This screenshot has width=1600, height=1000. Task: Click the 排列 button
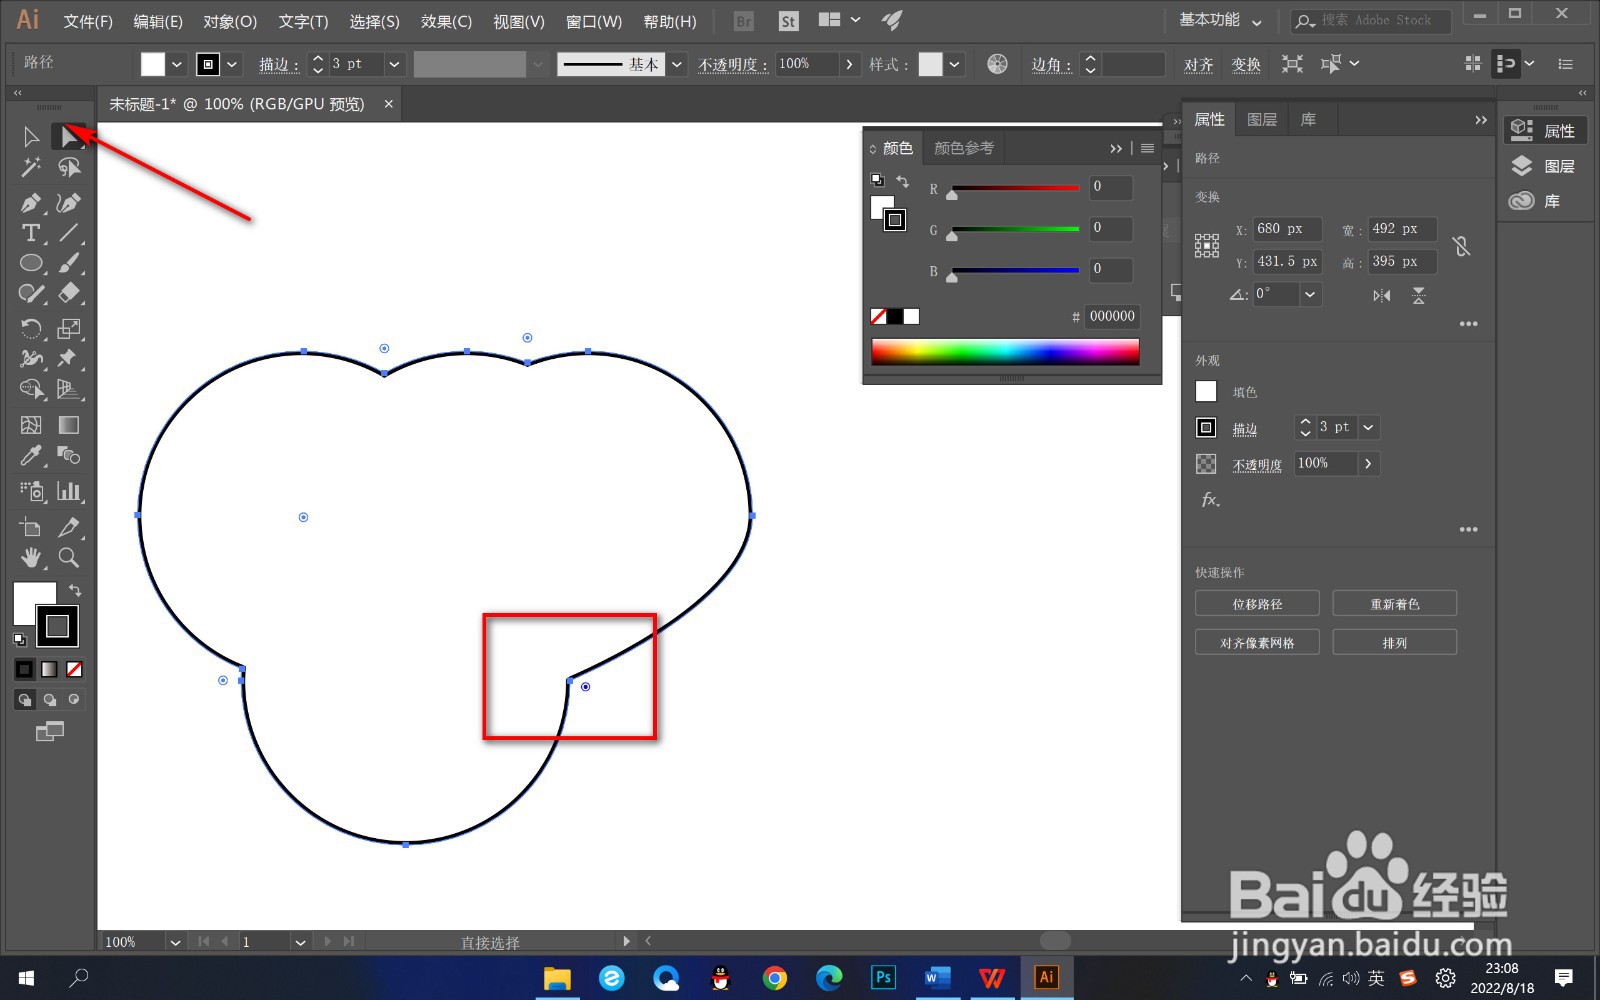(x=1394, y=643)
